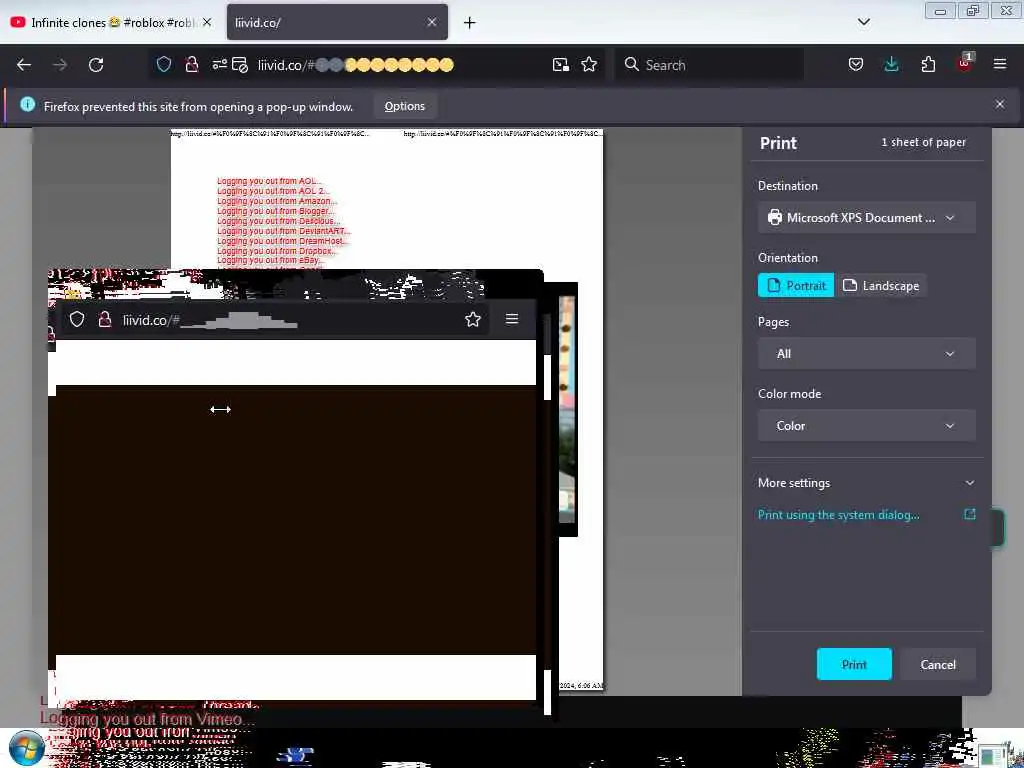Open the Color mode dropdown
This screenshot has width=1024, height=768.
pos(867,425)
